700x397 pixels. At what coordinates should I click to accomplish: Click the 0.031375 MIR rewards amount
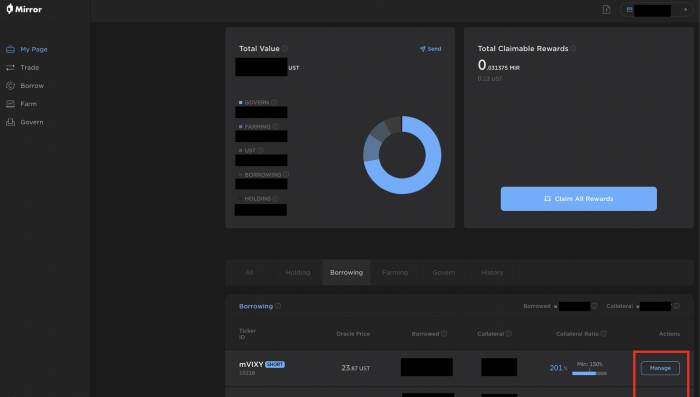point(499,66)
